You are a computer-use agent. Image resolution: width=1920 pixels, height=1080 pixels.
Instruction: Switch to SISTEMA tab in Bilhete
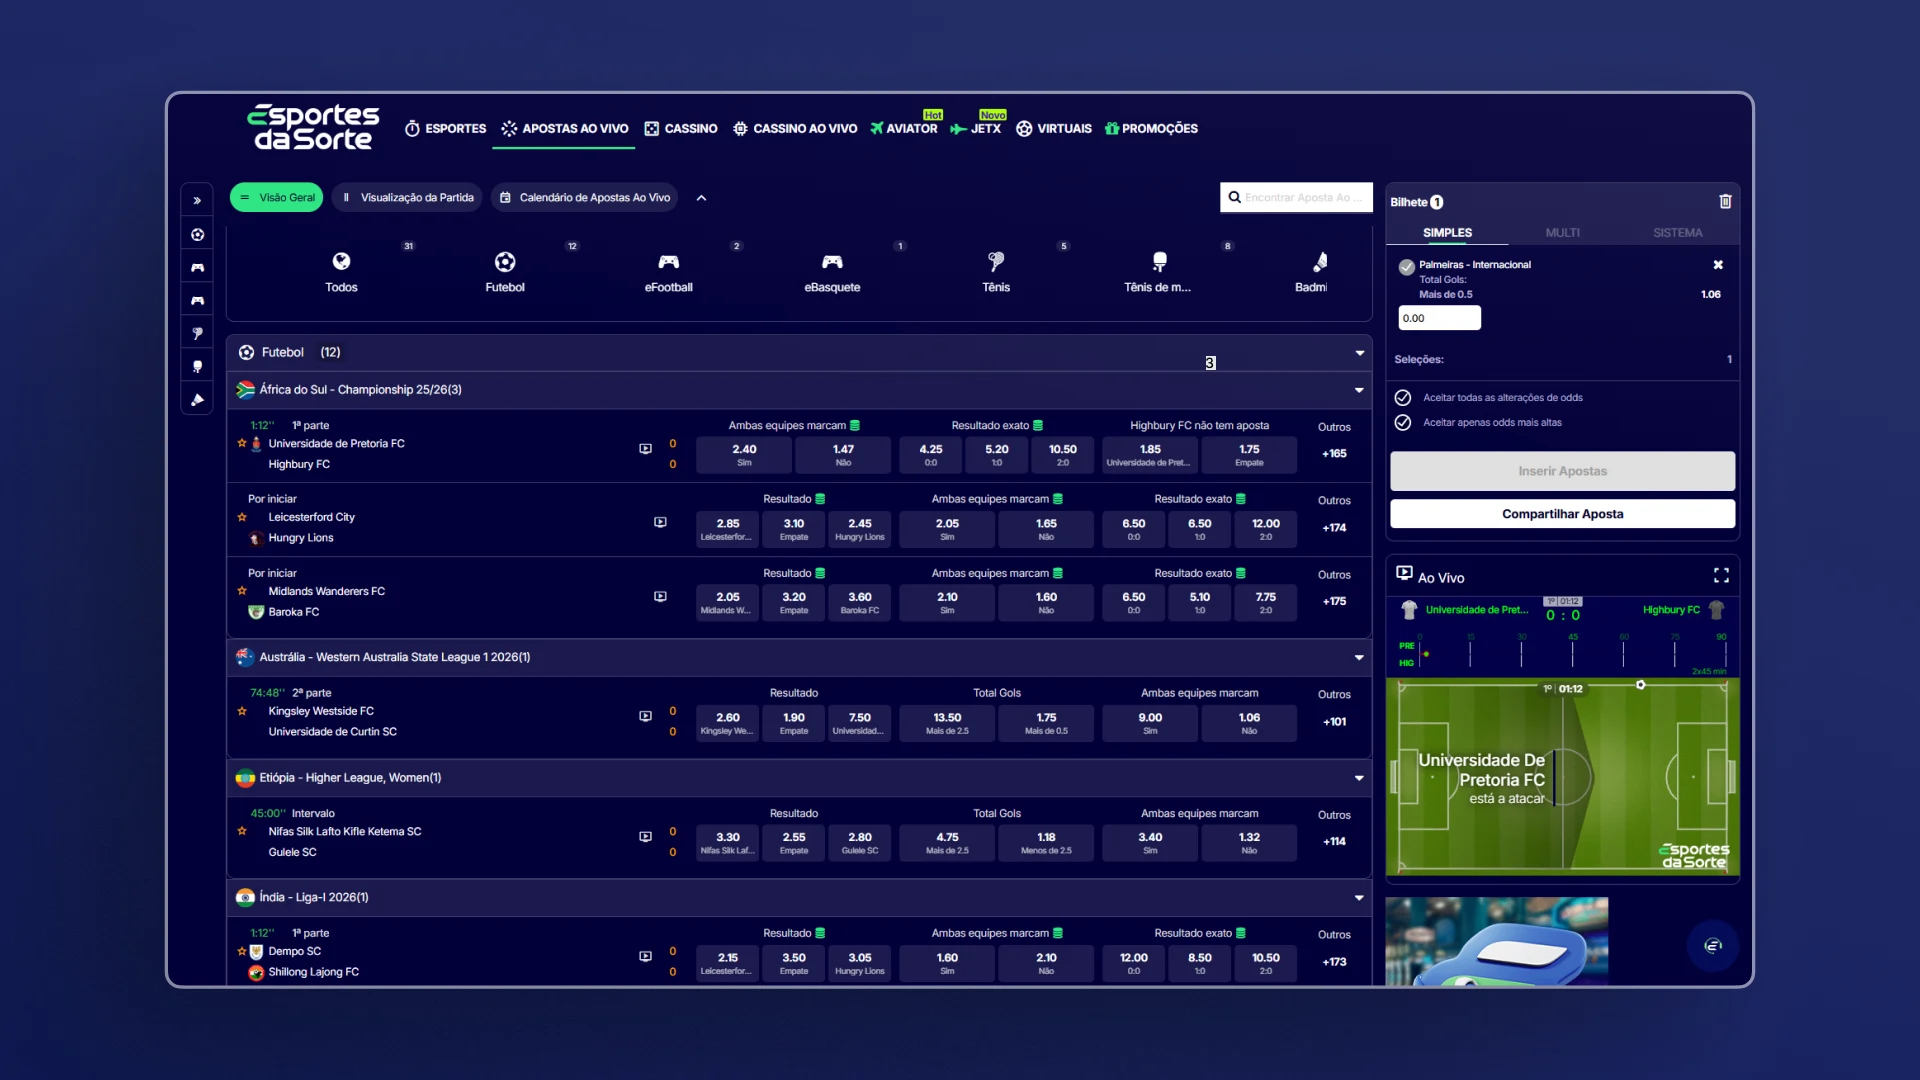pos(1677,233)
